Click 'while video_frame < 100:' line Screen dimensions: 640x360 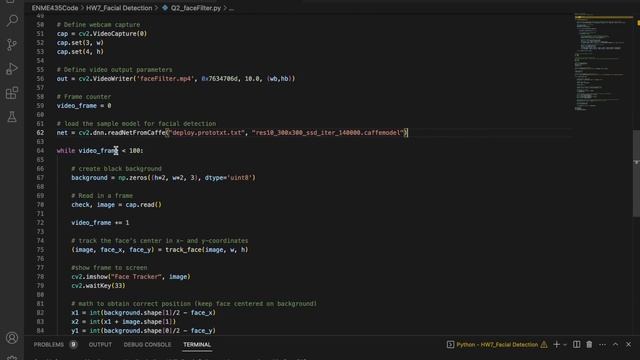click(100, 151)
